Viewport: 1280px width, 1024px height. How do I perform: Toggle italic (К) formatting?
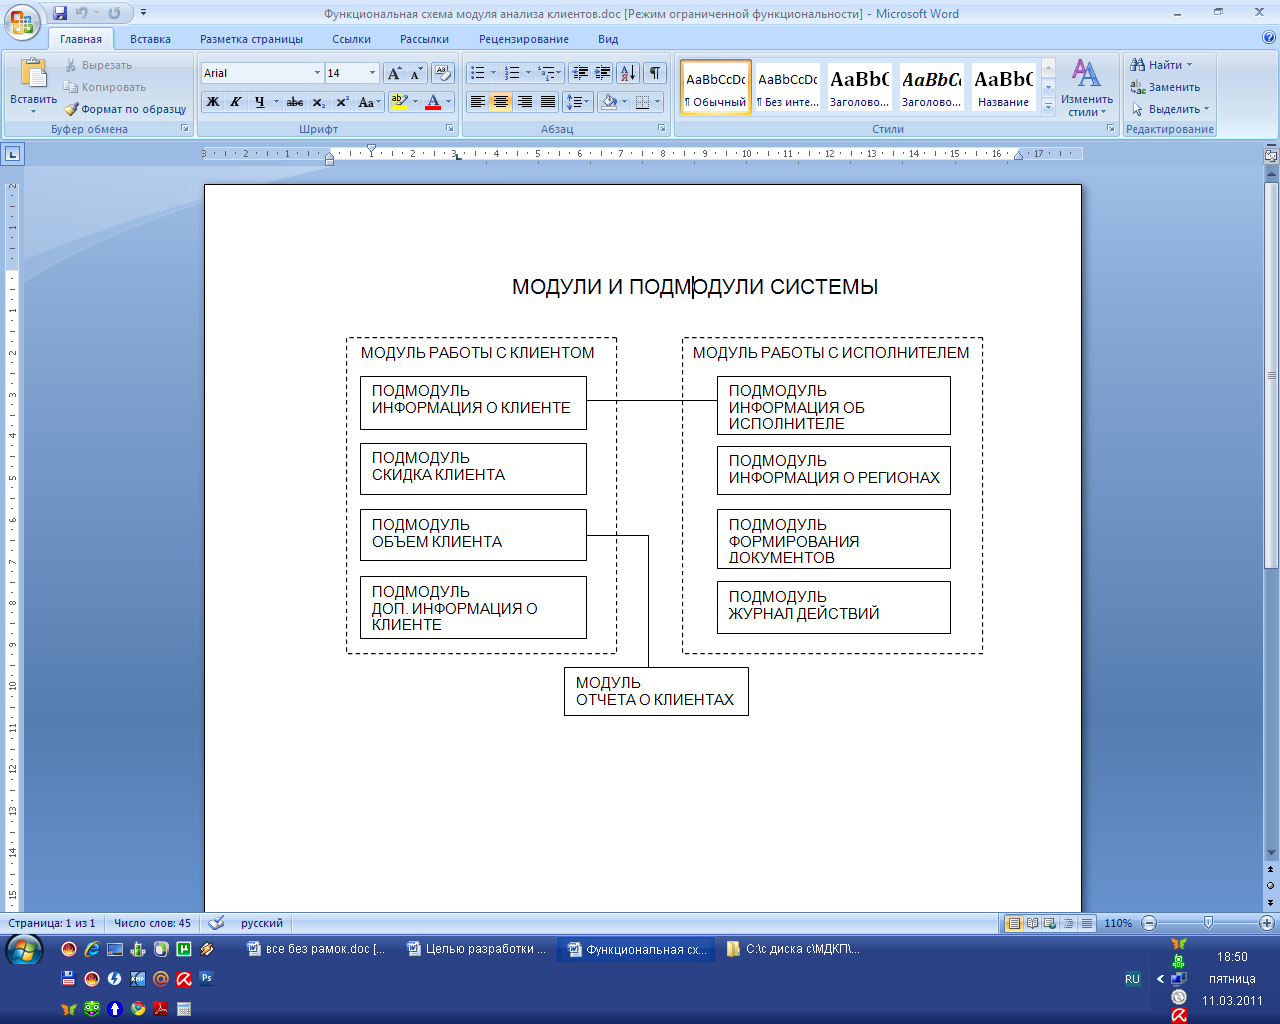[x=235, y=102]
